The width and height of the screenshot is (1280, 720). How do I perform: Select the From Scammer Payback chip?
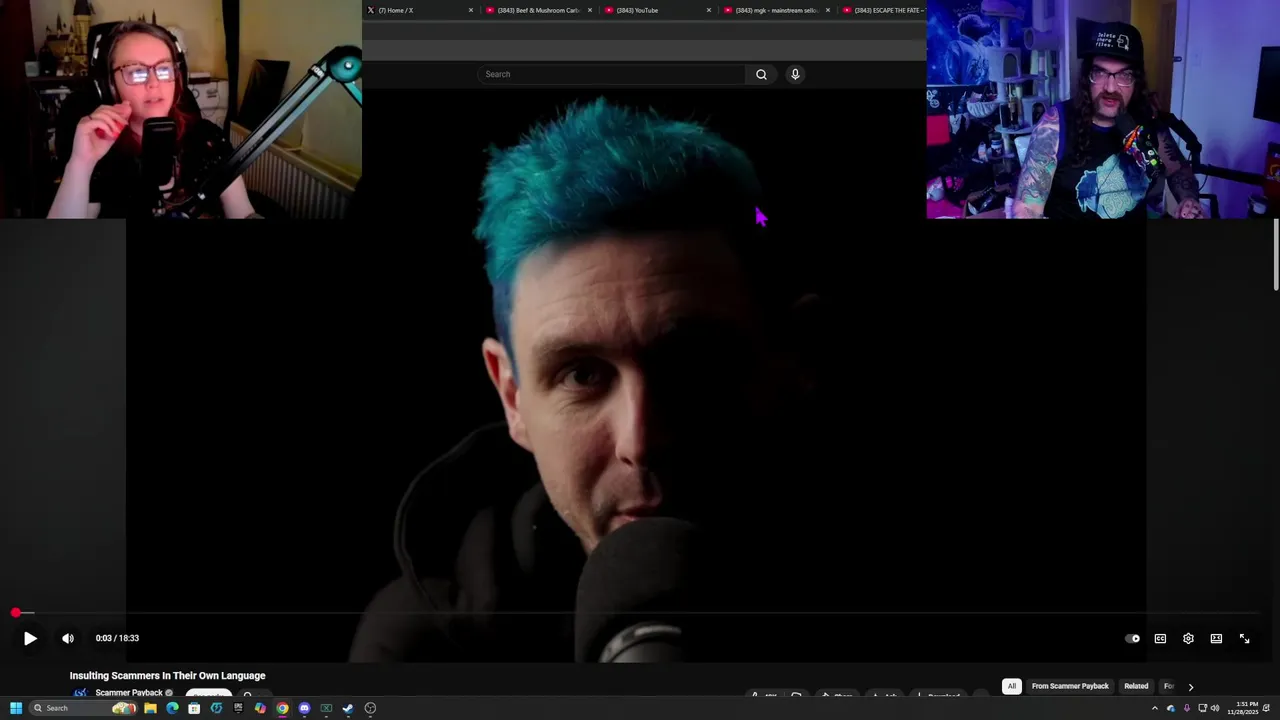pyautogui.click(x=1070, y=686)
